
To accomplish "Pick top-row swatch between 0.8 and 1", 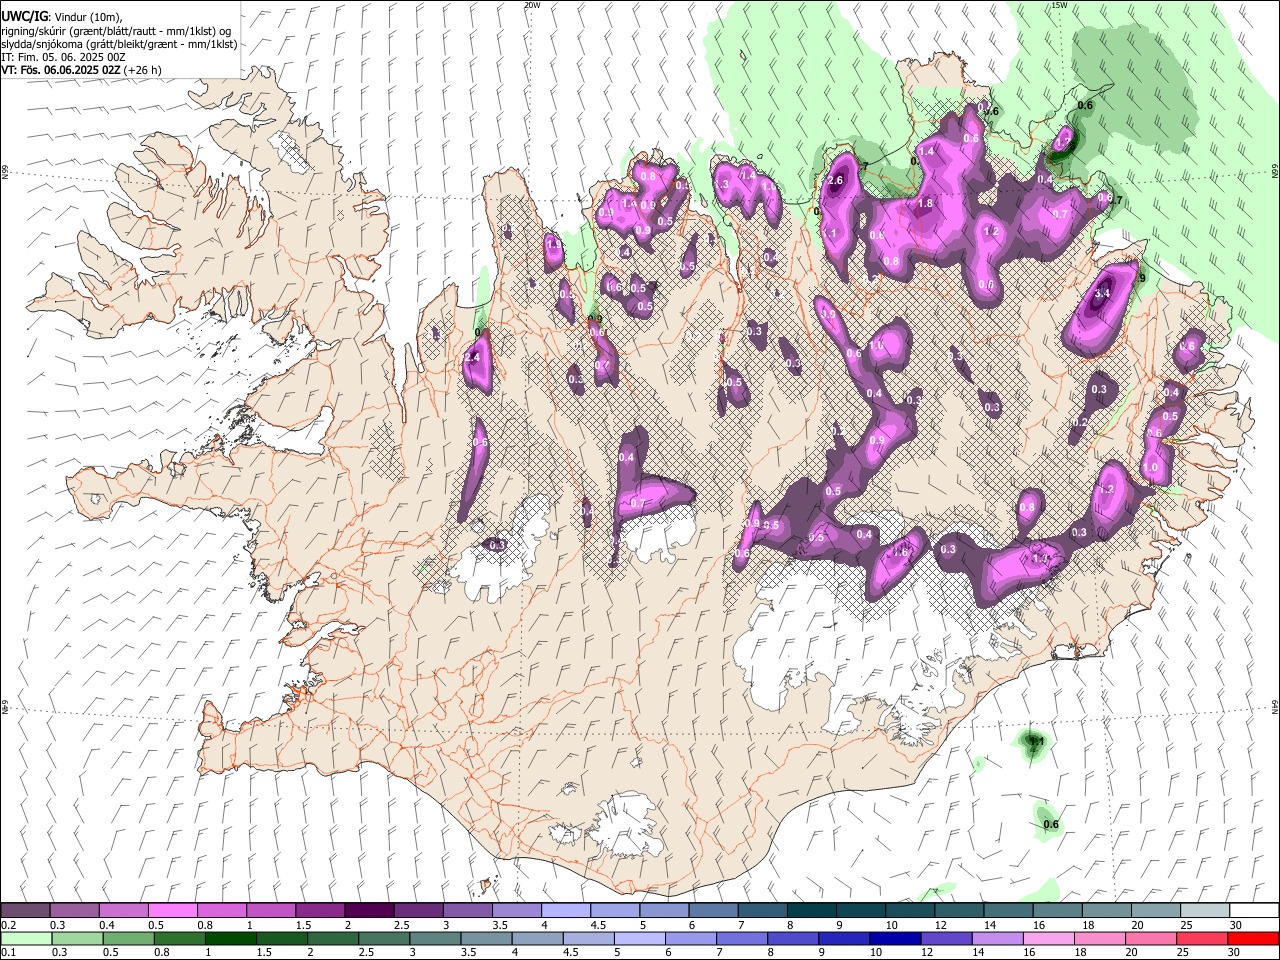I will point(221,911).
